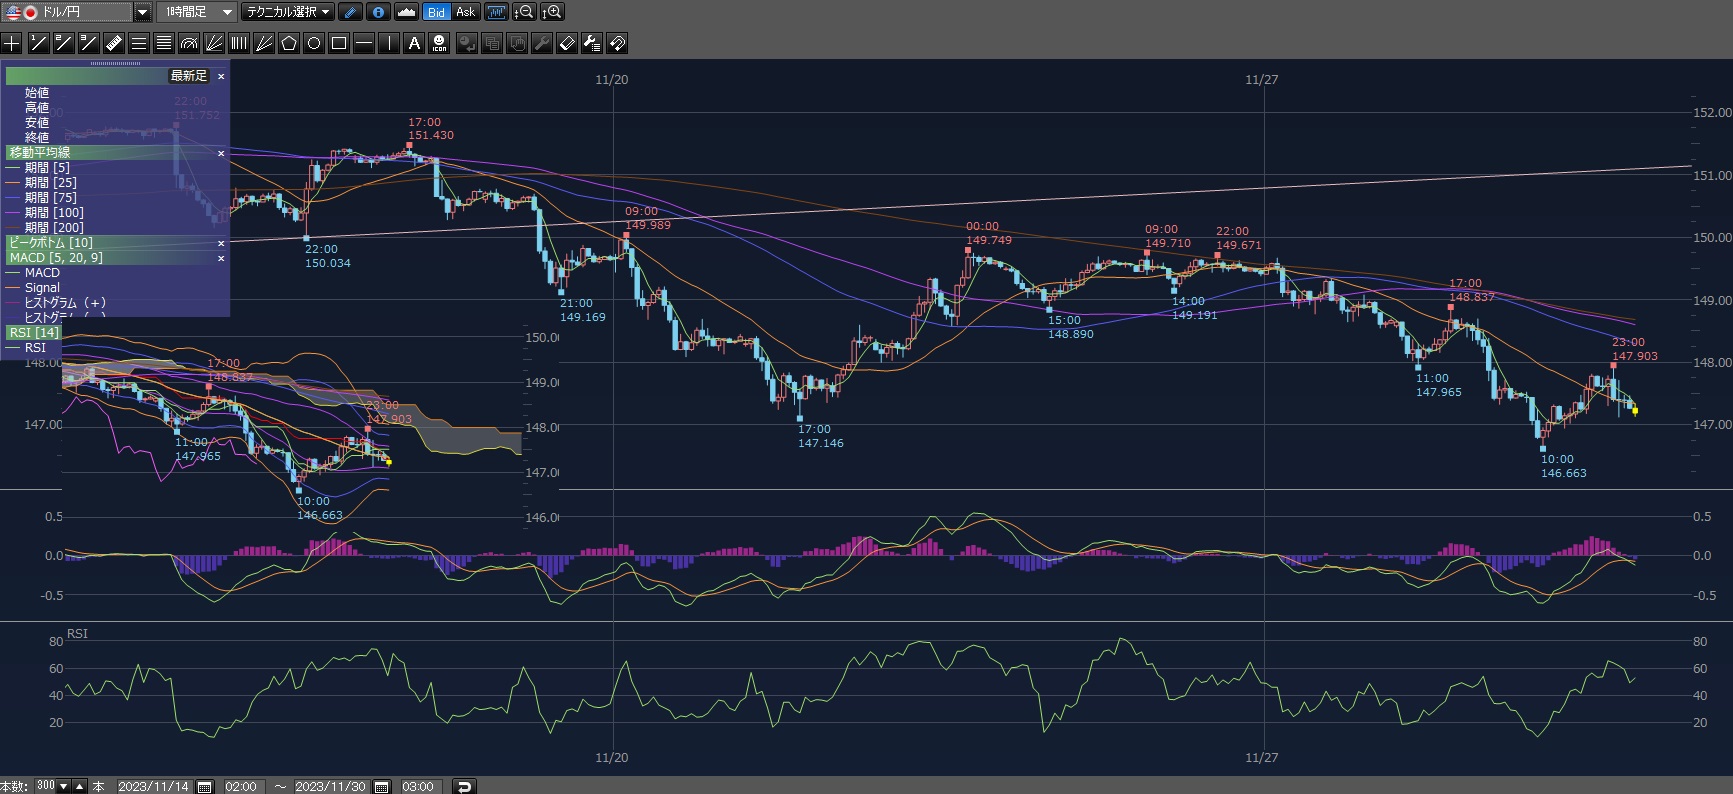Switch price display to Bid

(x=436, y=12)
